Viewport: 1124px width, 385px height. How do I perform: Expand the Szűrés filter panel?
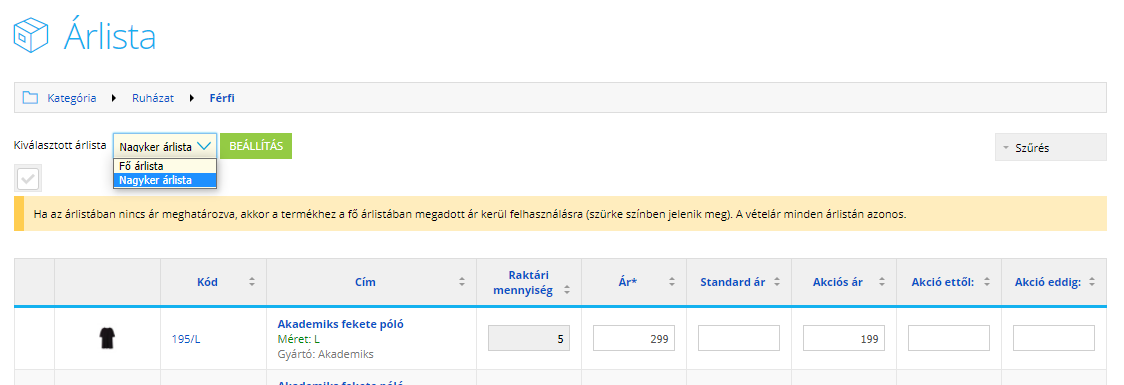click(x=1050, y=147)
